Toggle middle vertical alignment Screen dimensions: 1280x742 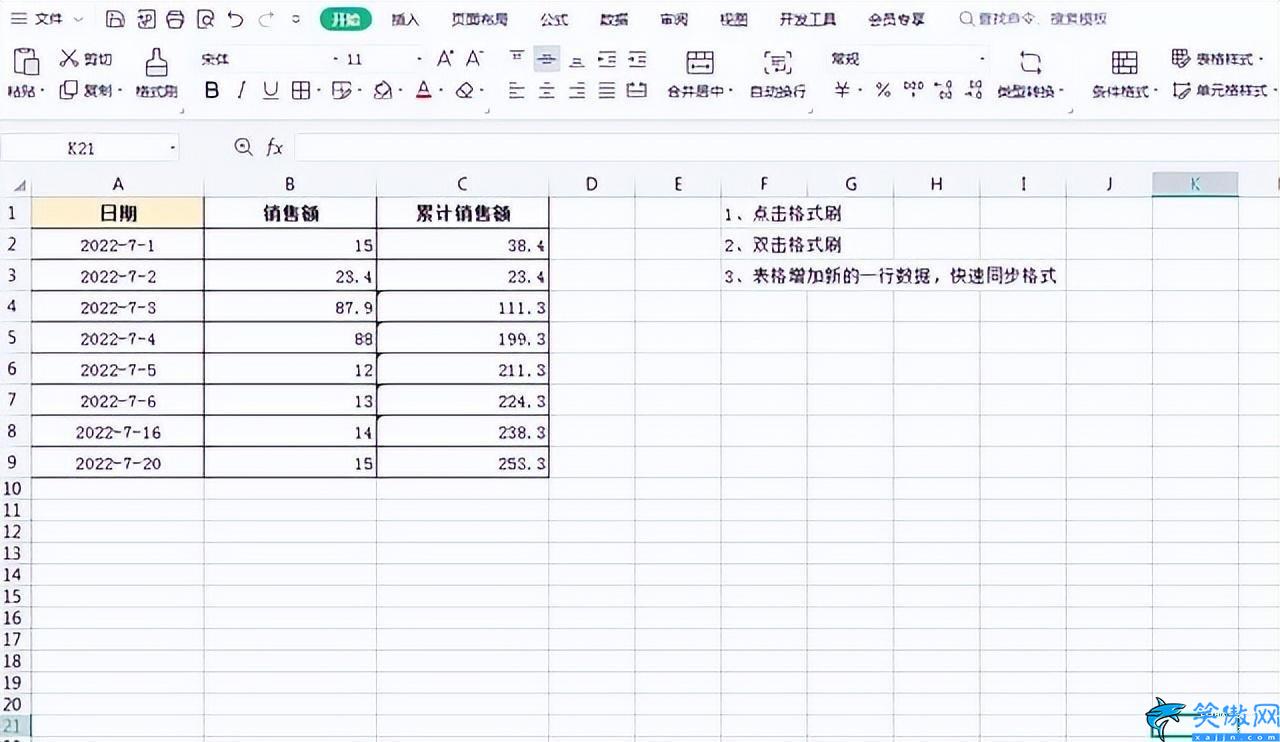pos(546,59)
